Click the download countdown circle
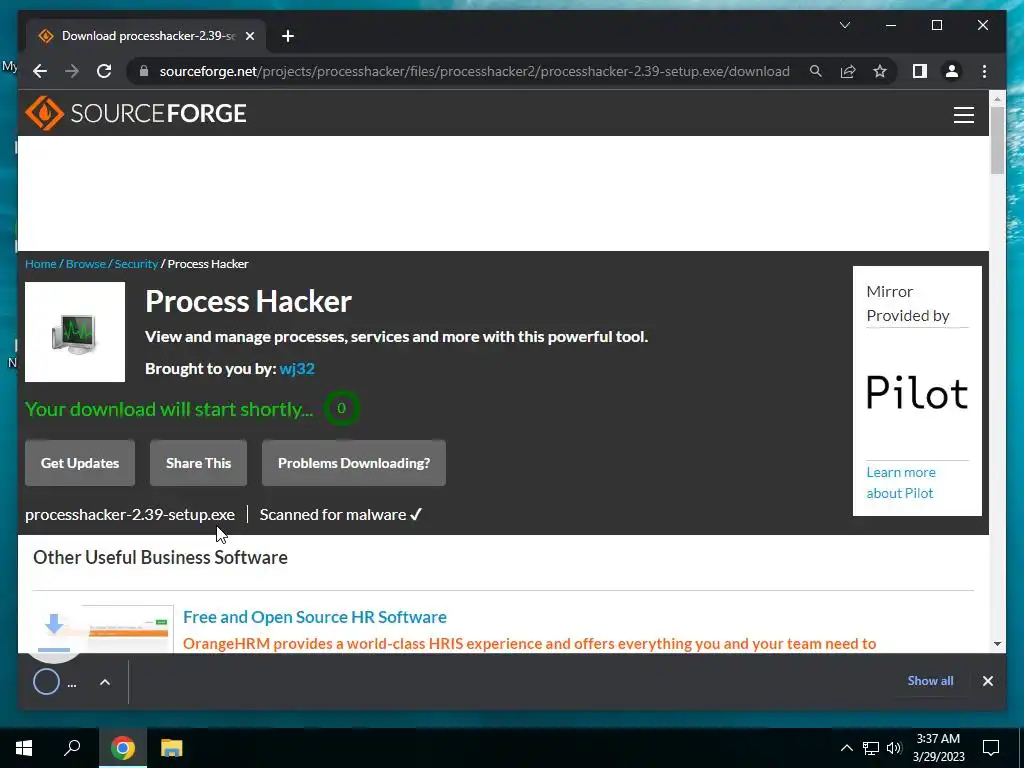This screenshot has width=1024, height=768. coord(341,408)
